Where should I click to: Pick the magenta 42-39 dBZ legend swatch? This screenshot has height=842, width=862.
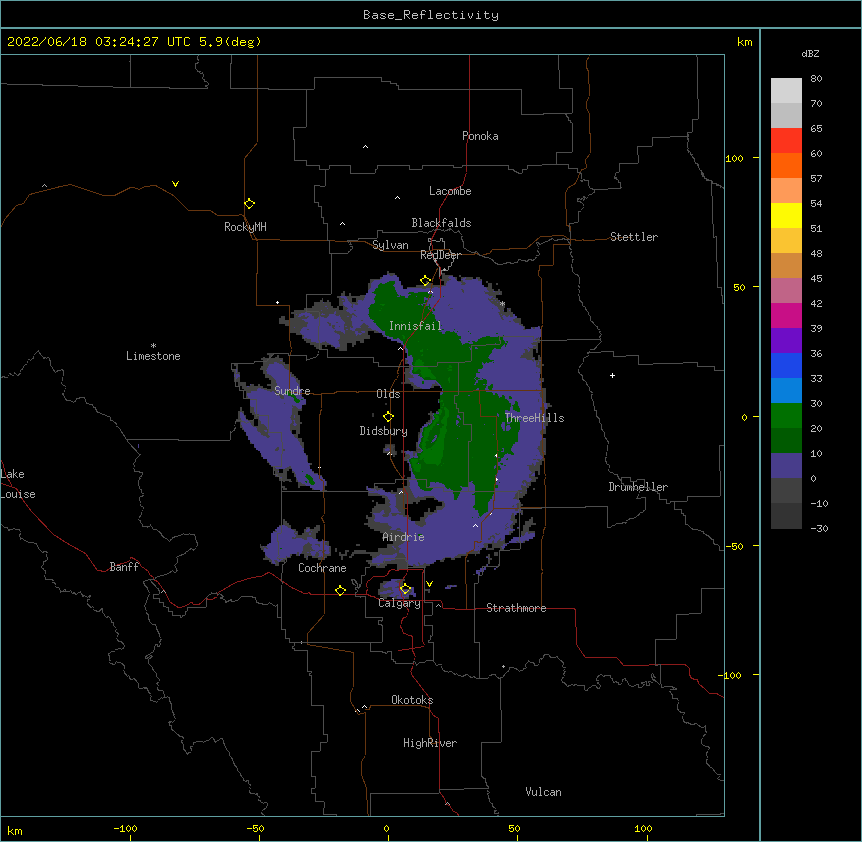click(x=786, y=315)
